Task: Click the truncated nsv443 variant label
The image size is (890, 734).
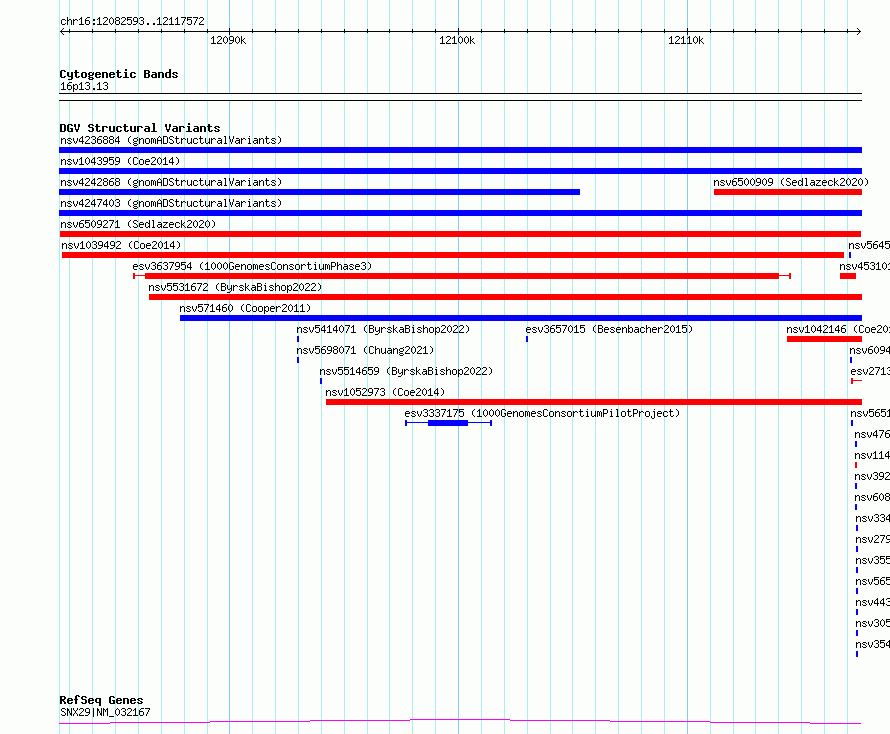Action: tap(872, 602)
